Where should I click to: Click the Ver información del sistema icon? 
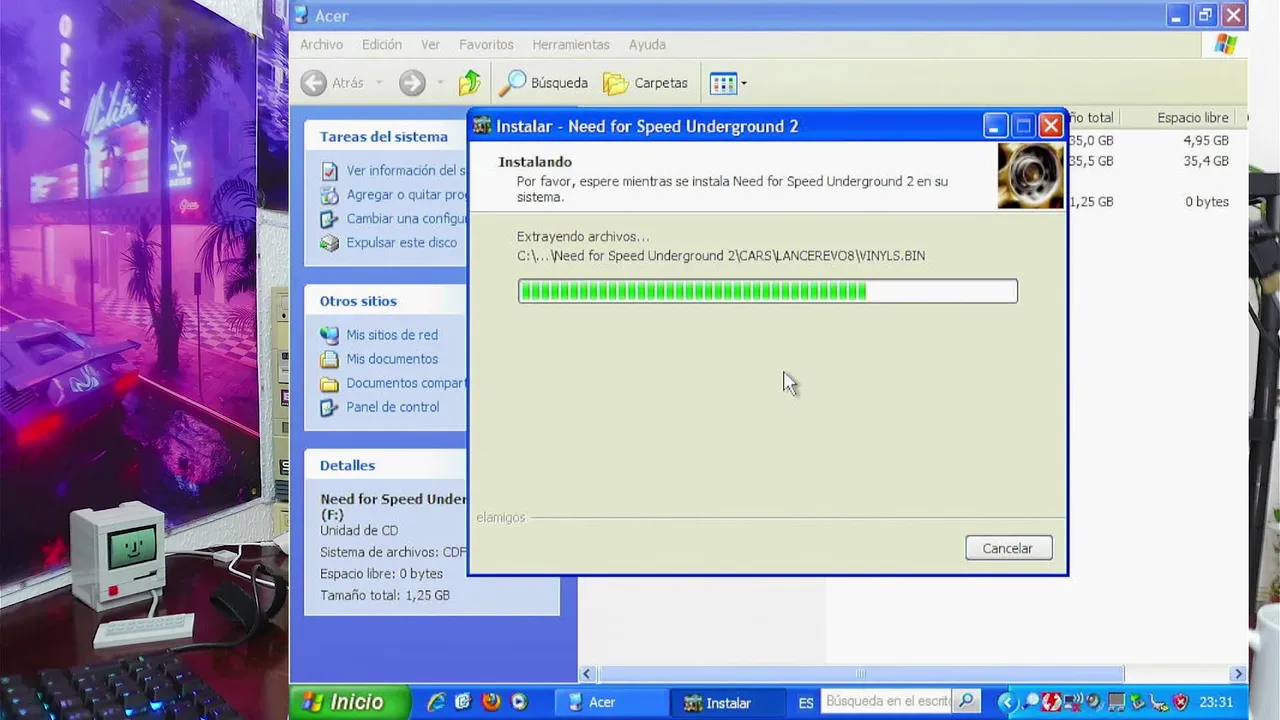(x=329, y=171)
